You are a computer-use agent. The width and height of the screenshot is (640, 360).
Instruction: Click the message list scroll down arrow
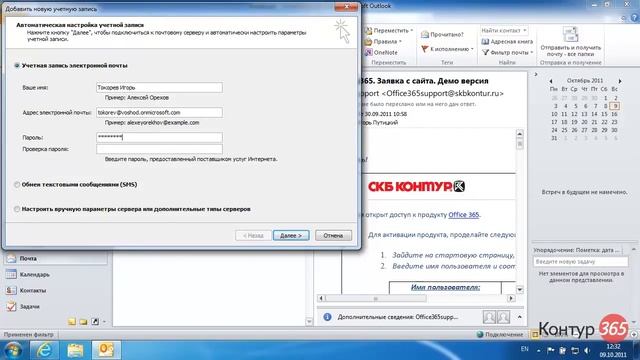point(309,322)
